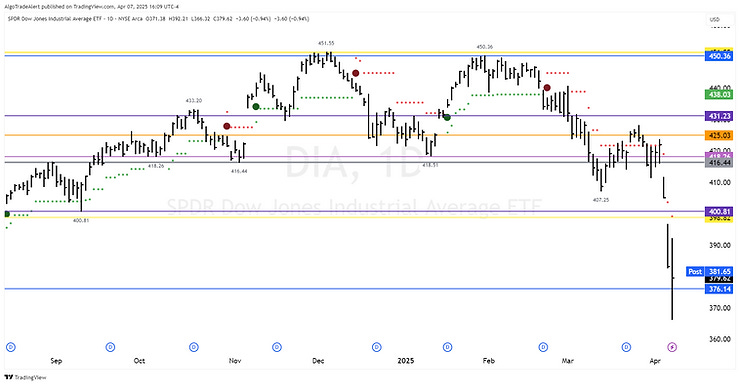Click dividend D marker between Sep and Oct
740x385 pixels.
click(x=110, y=347)
